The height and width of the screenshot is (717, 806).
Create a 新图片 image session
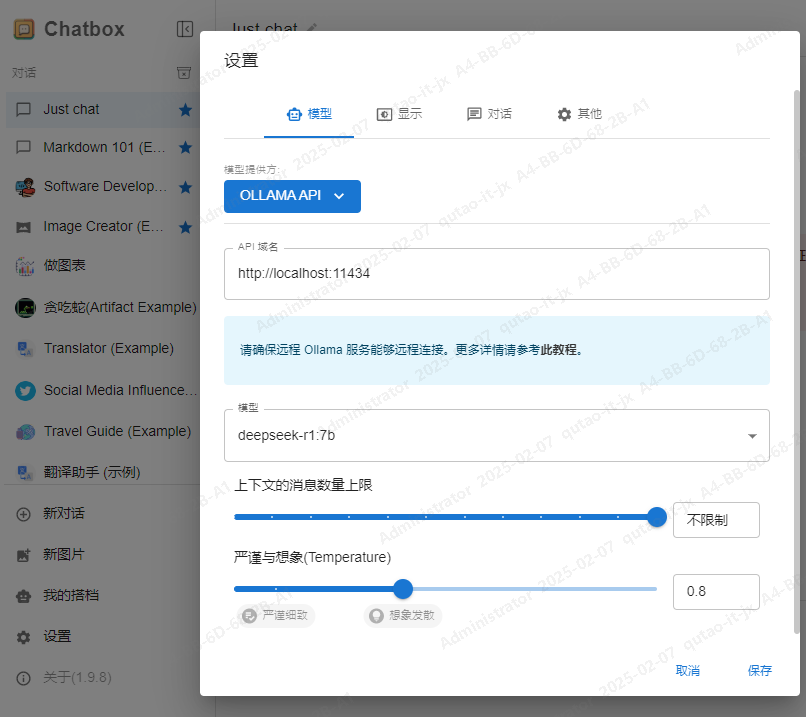tap(103, 555)
